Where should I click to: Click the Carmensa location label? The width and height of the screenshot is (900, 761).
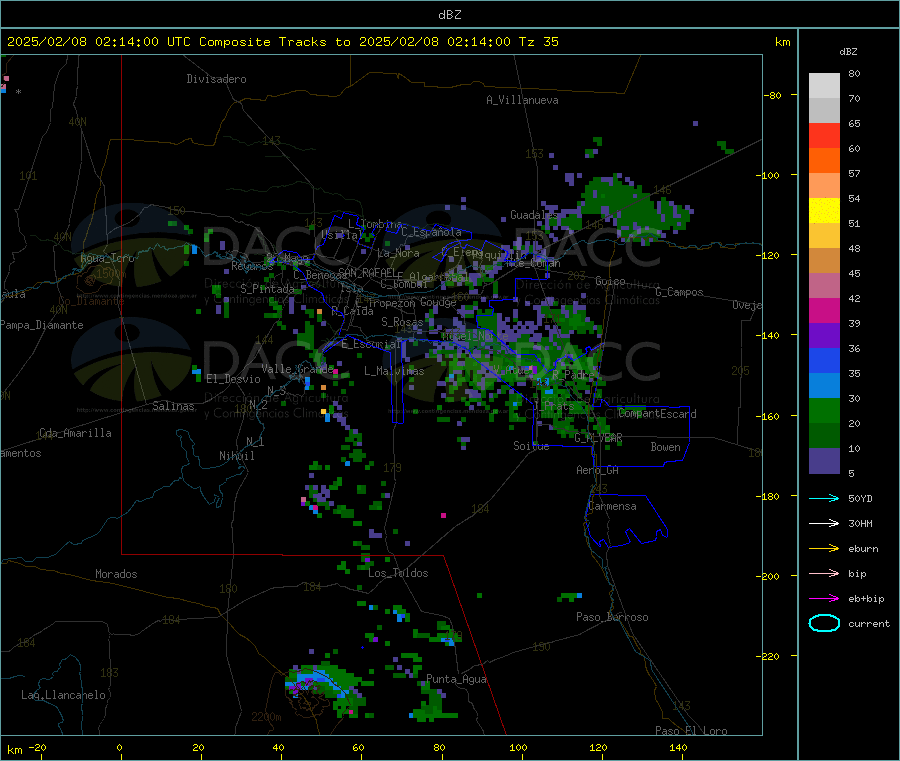click(612, 506)
